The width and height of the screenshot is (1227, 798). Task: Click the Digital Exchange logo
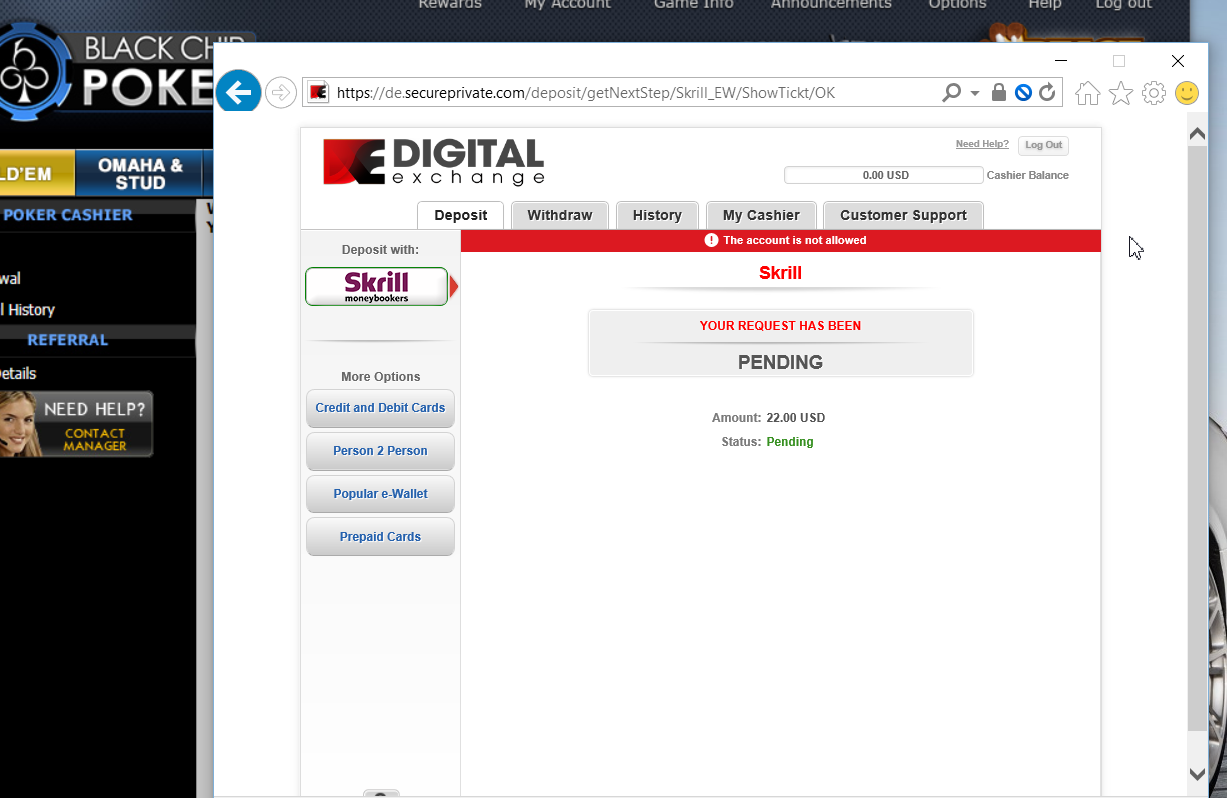coord(434,162)
